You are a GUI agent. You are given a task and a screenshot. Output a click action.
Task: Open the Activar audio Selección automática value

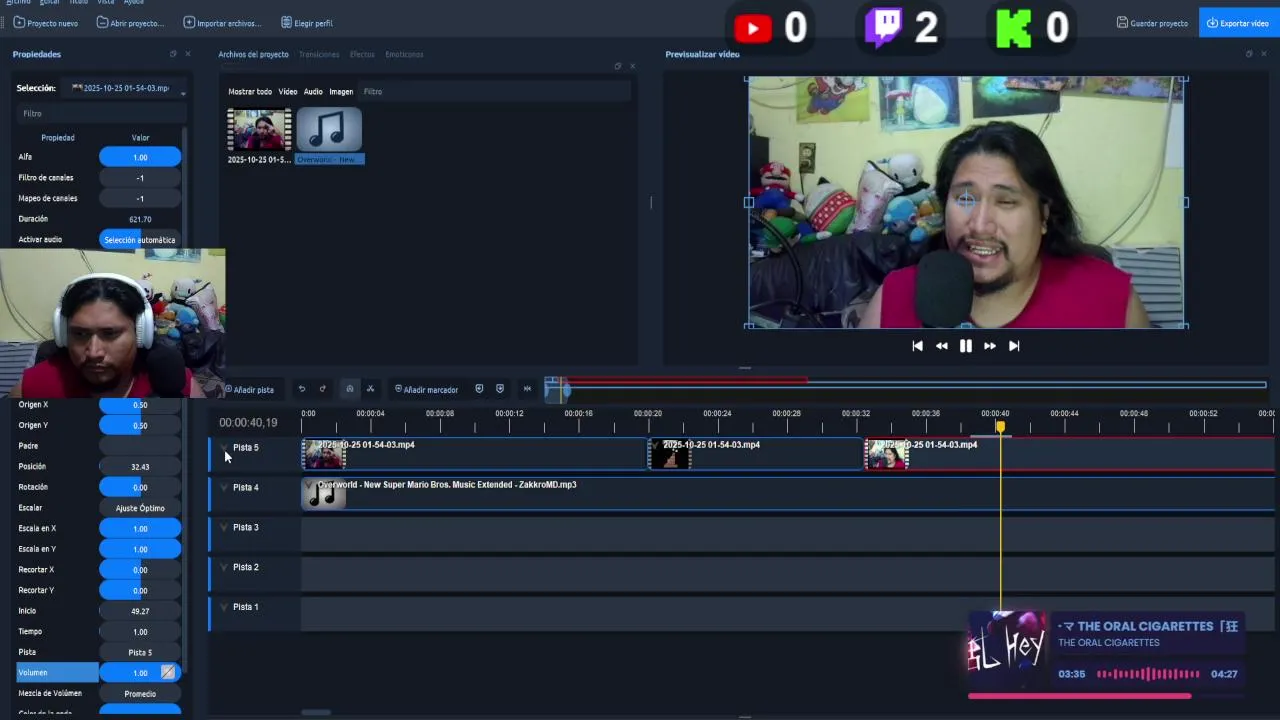click(x=140, y=240)
